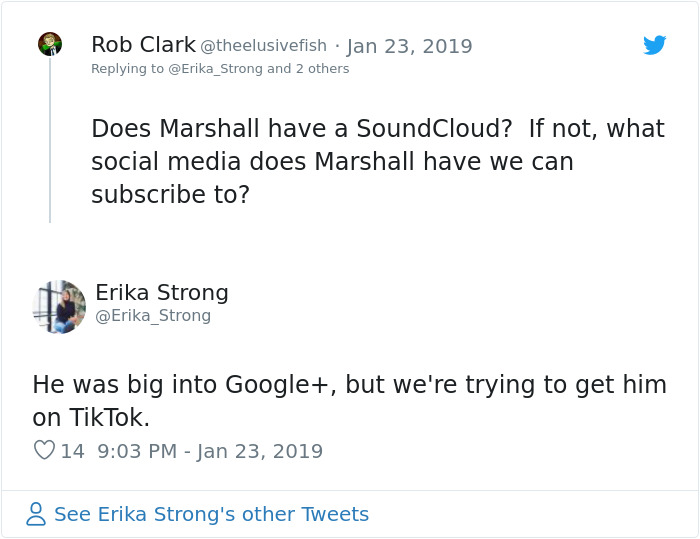This screenshot has width=700, height=539.
Task: Click the horizontal divider above the footer link
Action: click(350, 491)
